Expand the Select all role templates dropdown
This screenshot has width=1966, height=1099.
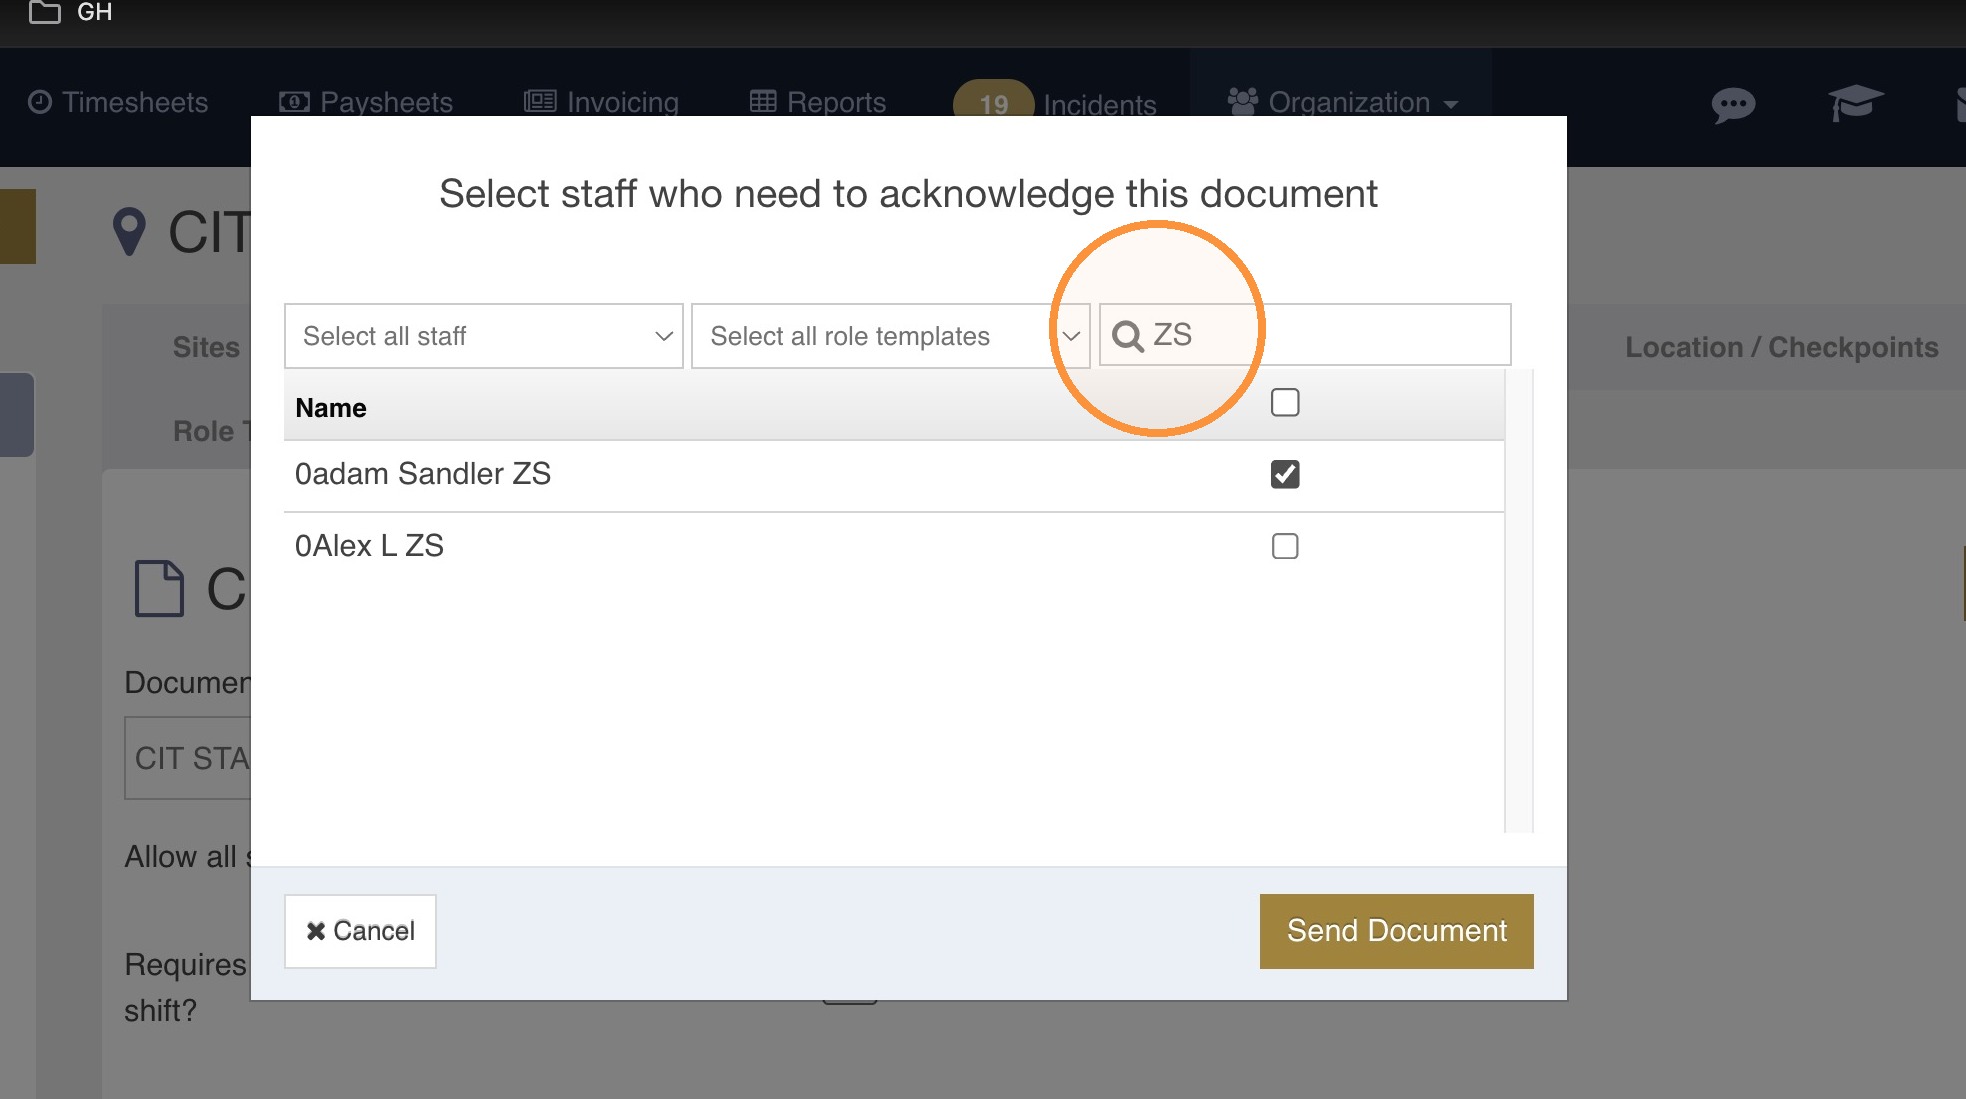[x=890, y=336]
